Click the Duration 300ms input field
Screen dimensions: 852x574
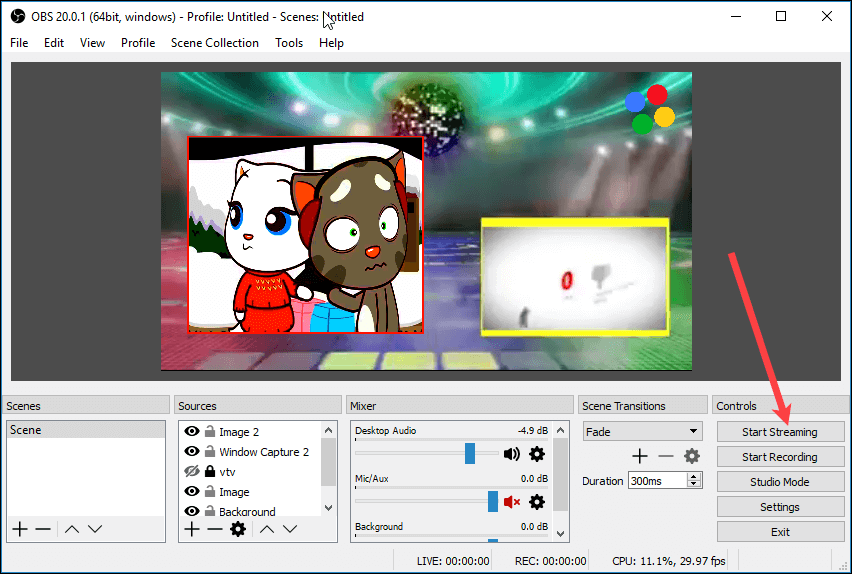[x=658, y=481]
